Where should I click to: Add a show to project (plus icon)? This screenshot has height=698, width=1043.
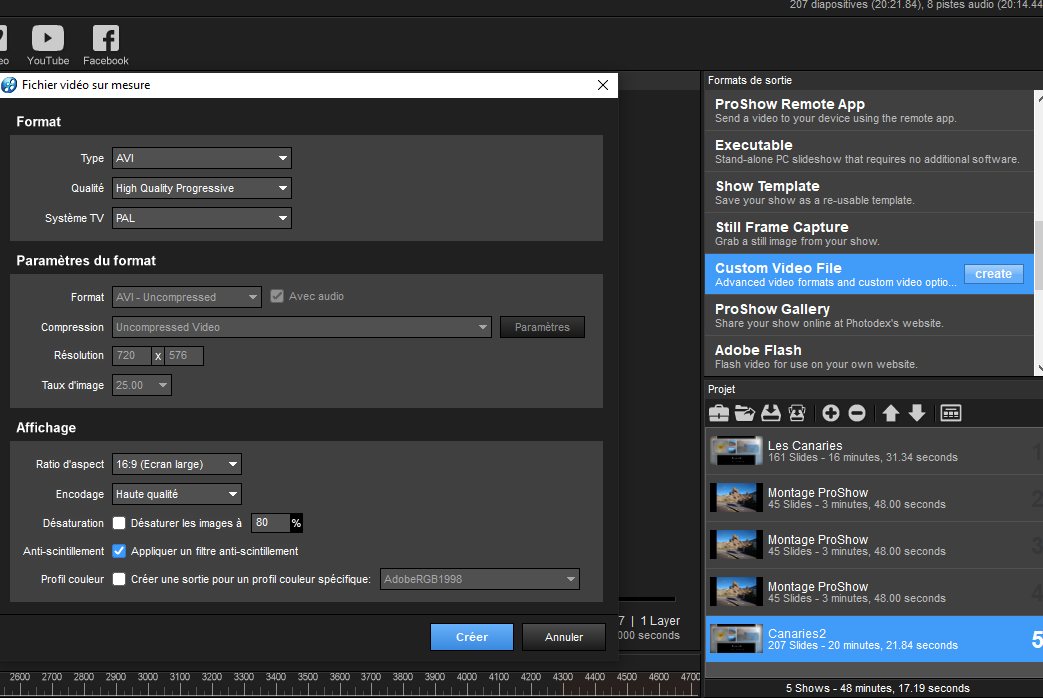tap(831, 413)
